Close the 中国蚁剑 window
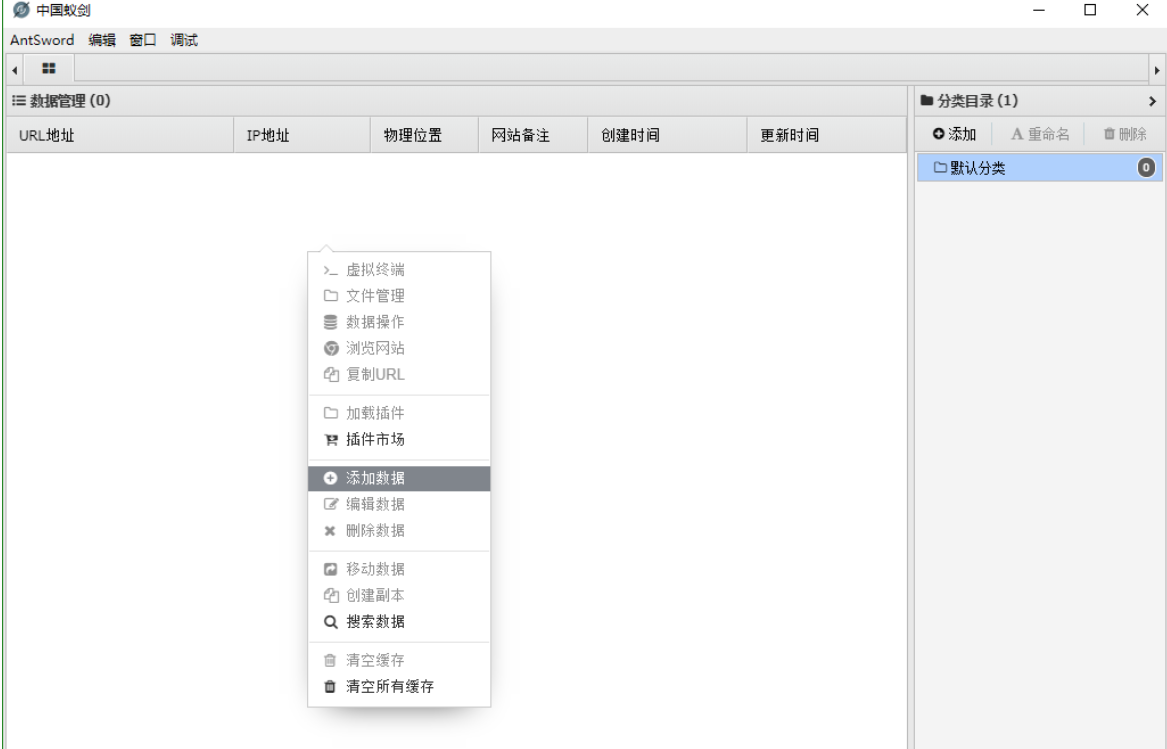This screenshot has width=1167, height=749. coord(1142,10)
